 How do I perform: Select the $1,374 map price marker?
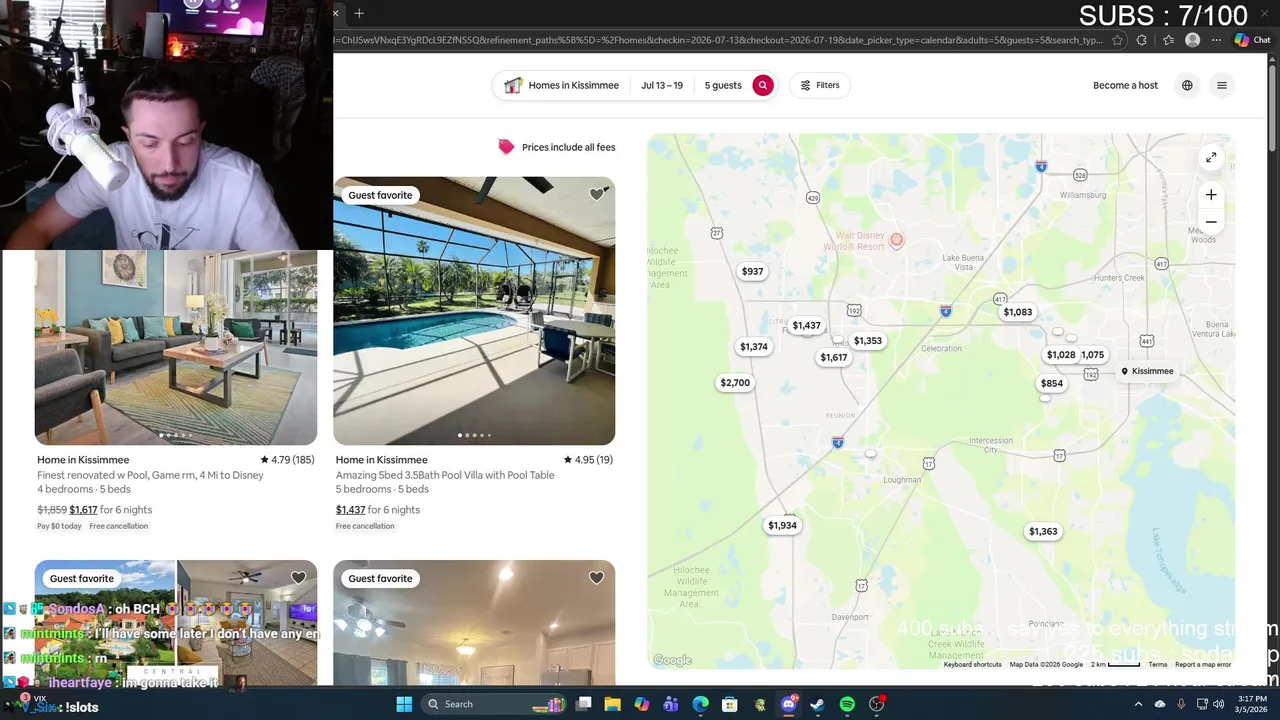coord(754,347)
